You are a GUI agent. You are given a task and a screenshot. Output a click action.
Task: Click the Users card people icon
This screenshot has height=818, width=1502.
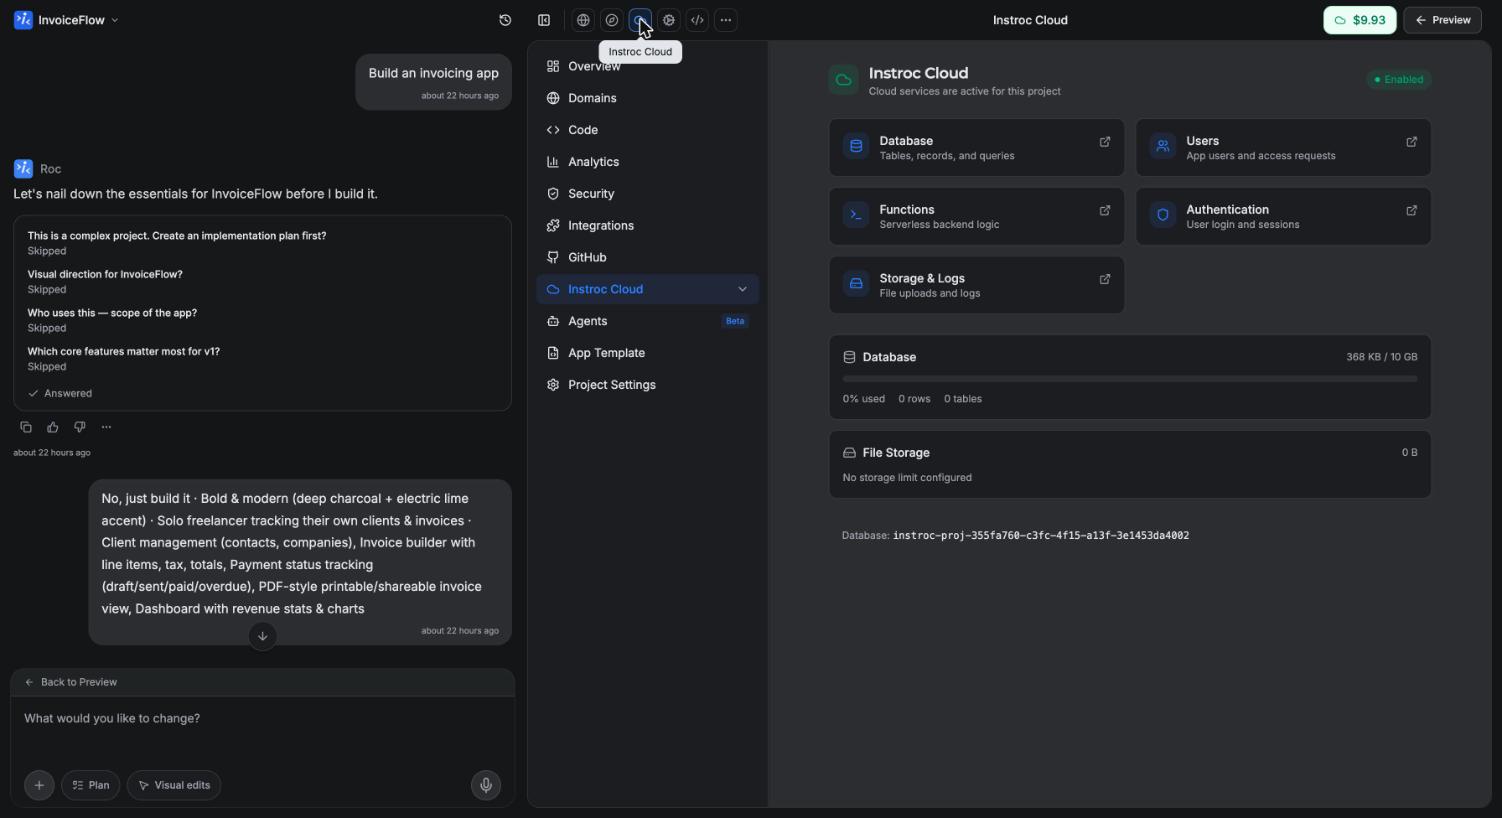click(1163, 147)
